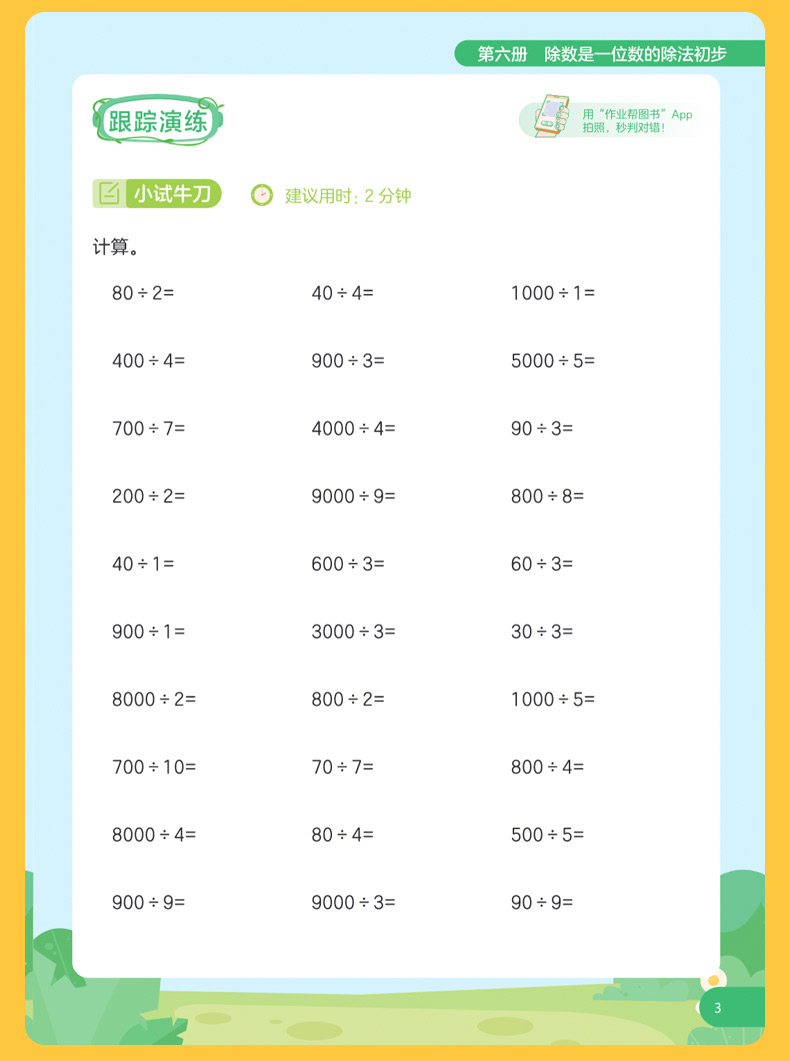Click the problem 8000 ÷ 2=
Image resolution: width=790 pixels, height=1061 pixels.
(x=154, y=699)
